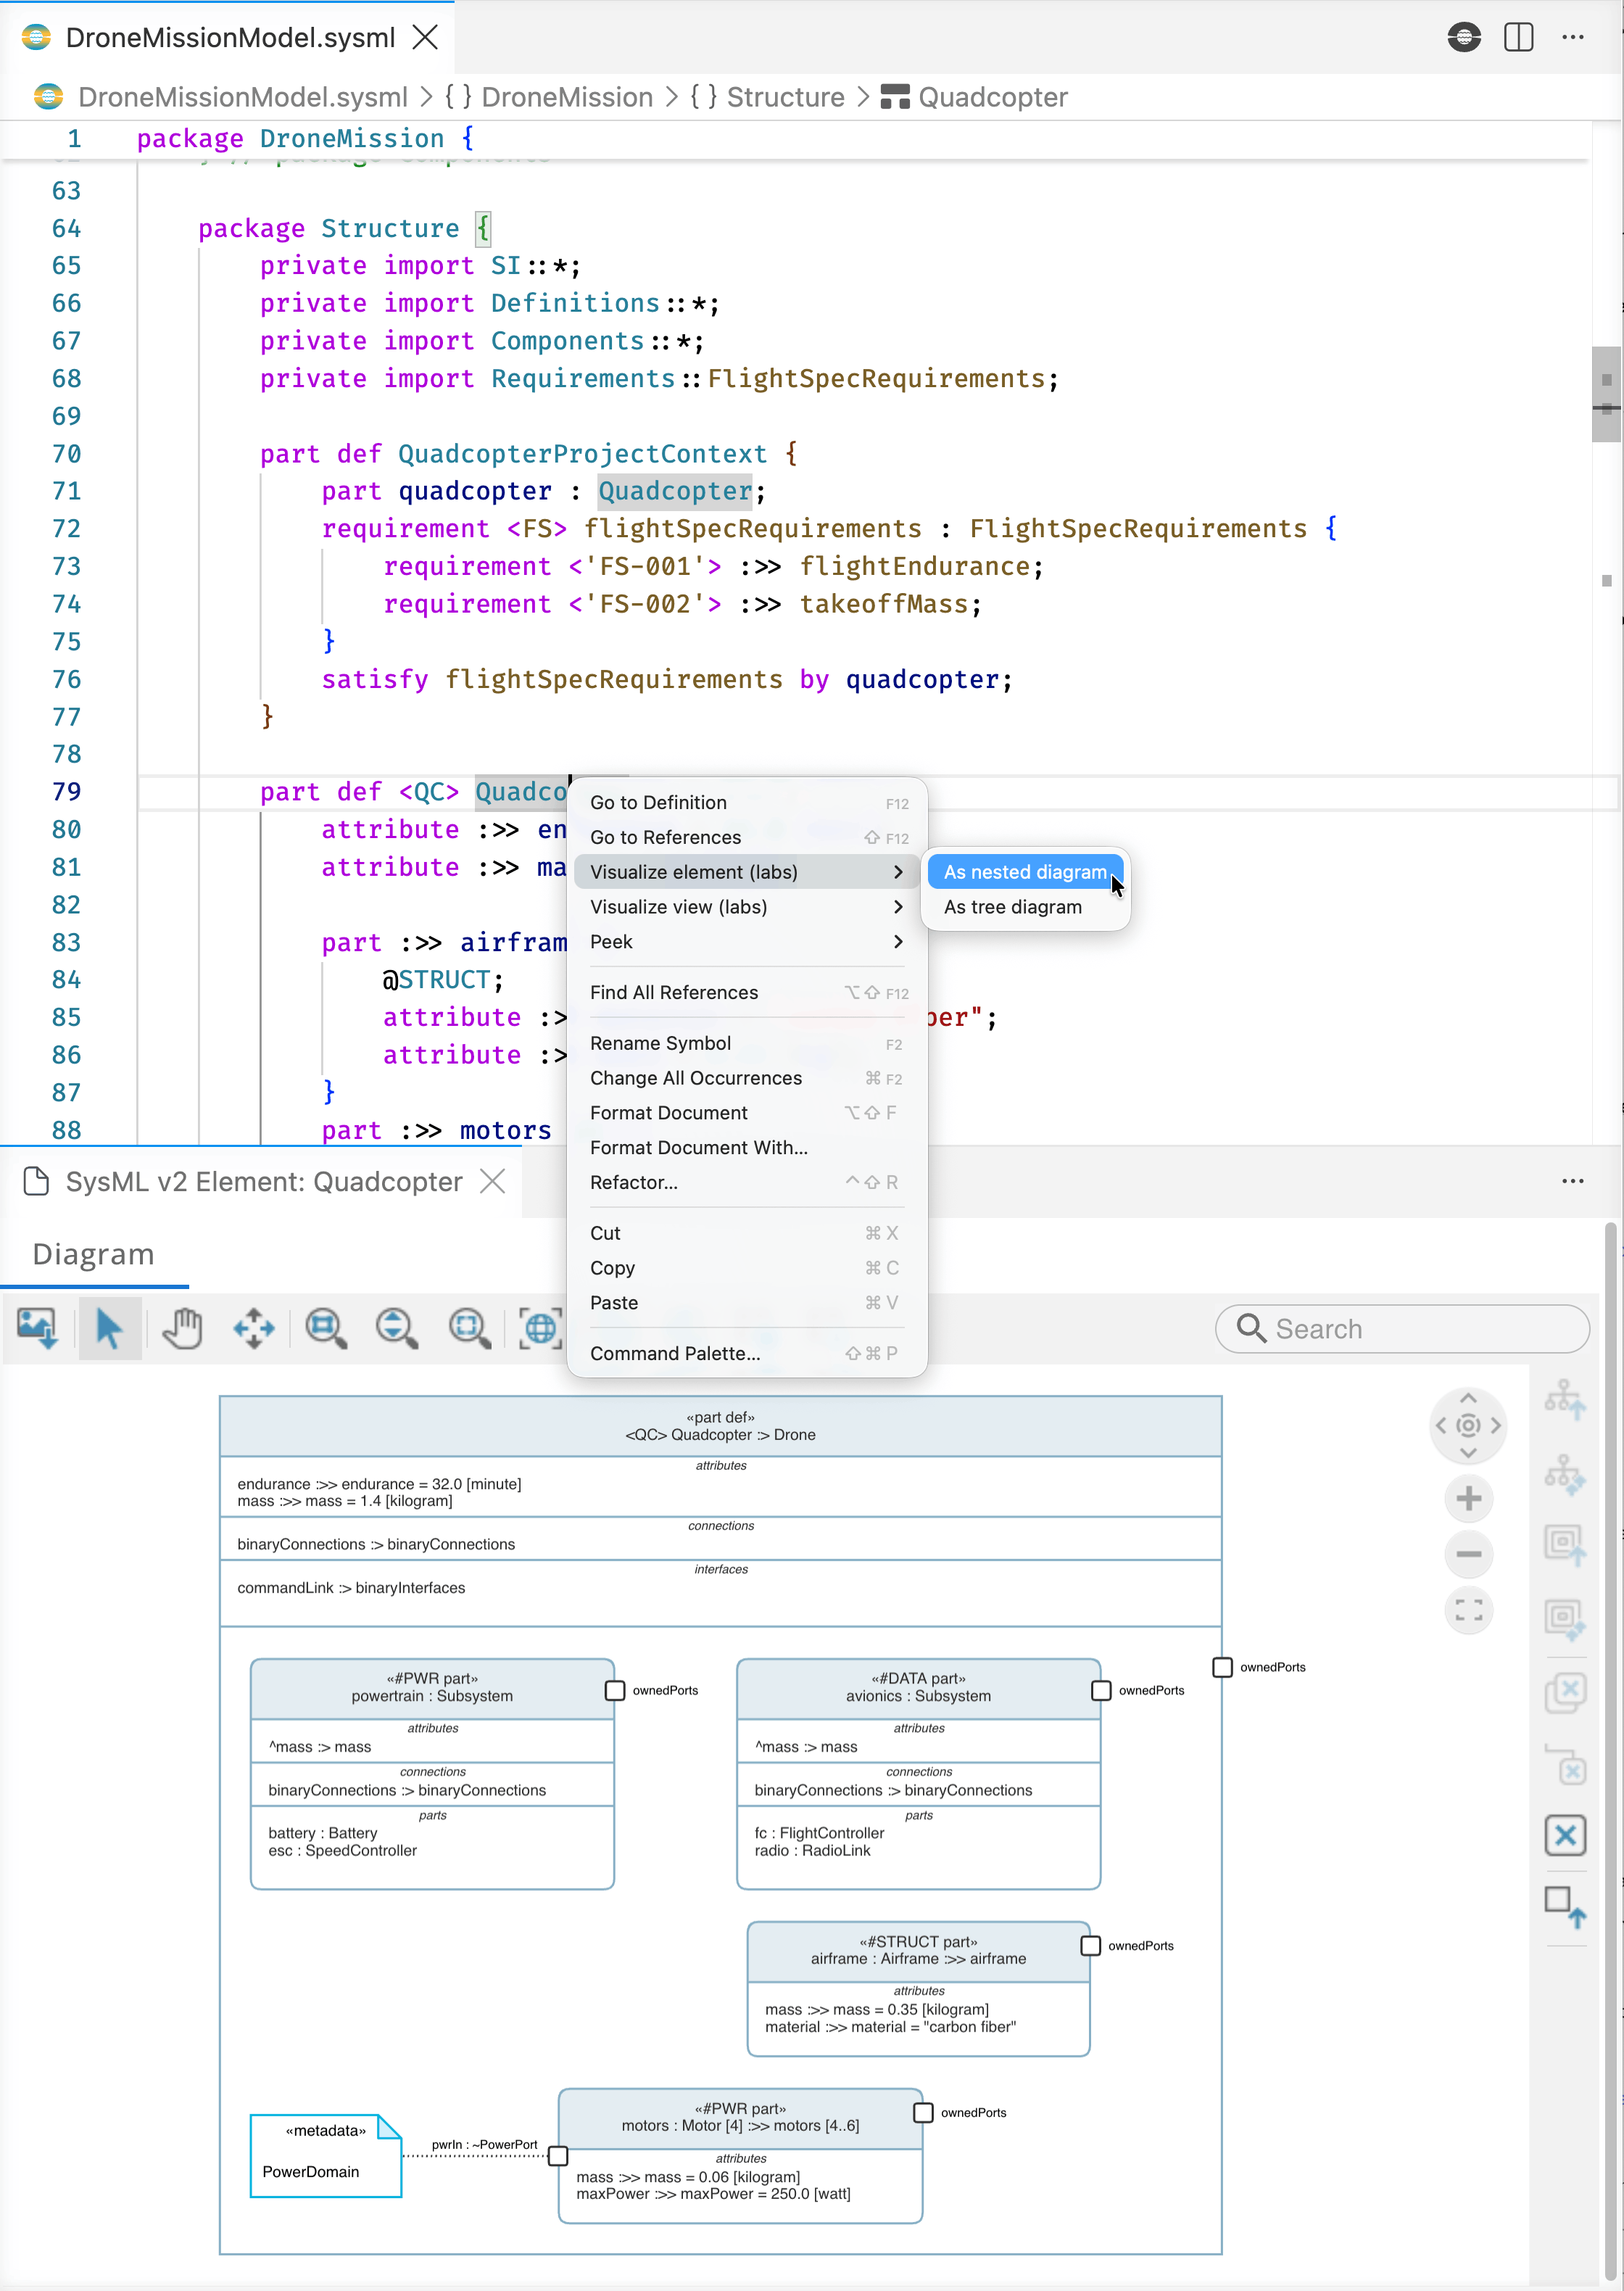The height and width of the screenshot is (2291, 1624).
Task: Select the PowerDomain metadata note
Action: tap(326, 2155)
